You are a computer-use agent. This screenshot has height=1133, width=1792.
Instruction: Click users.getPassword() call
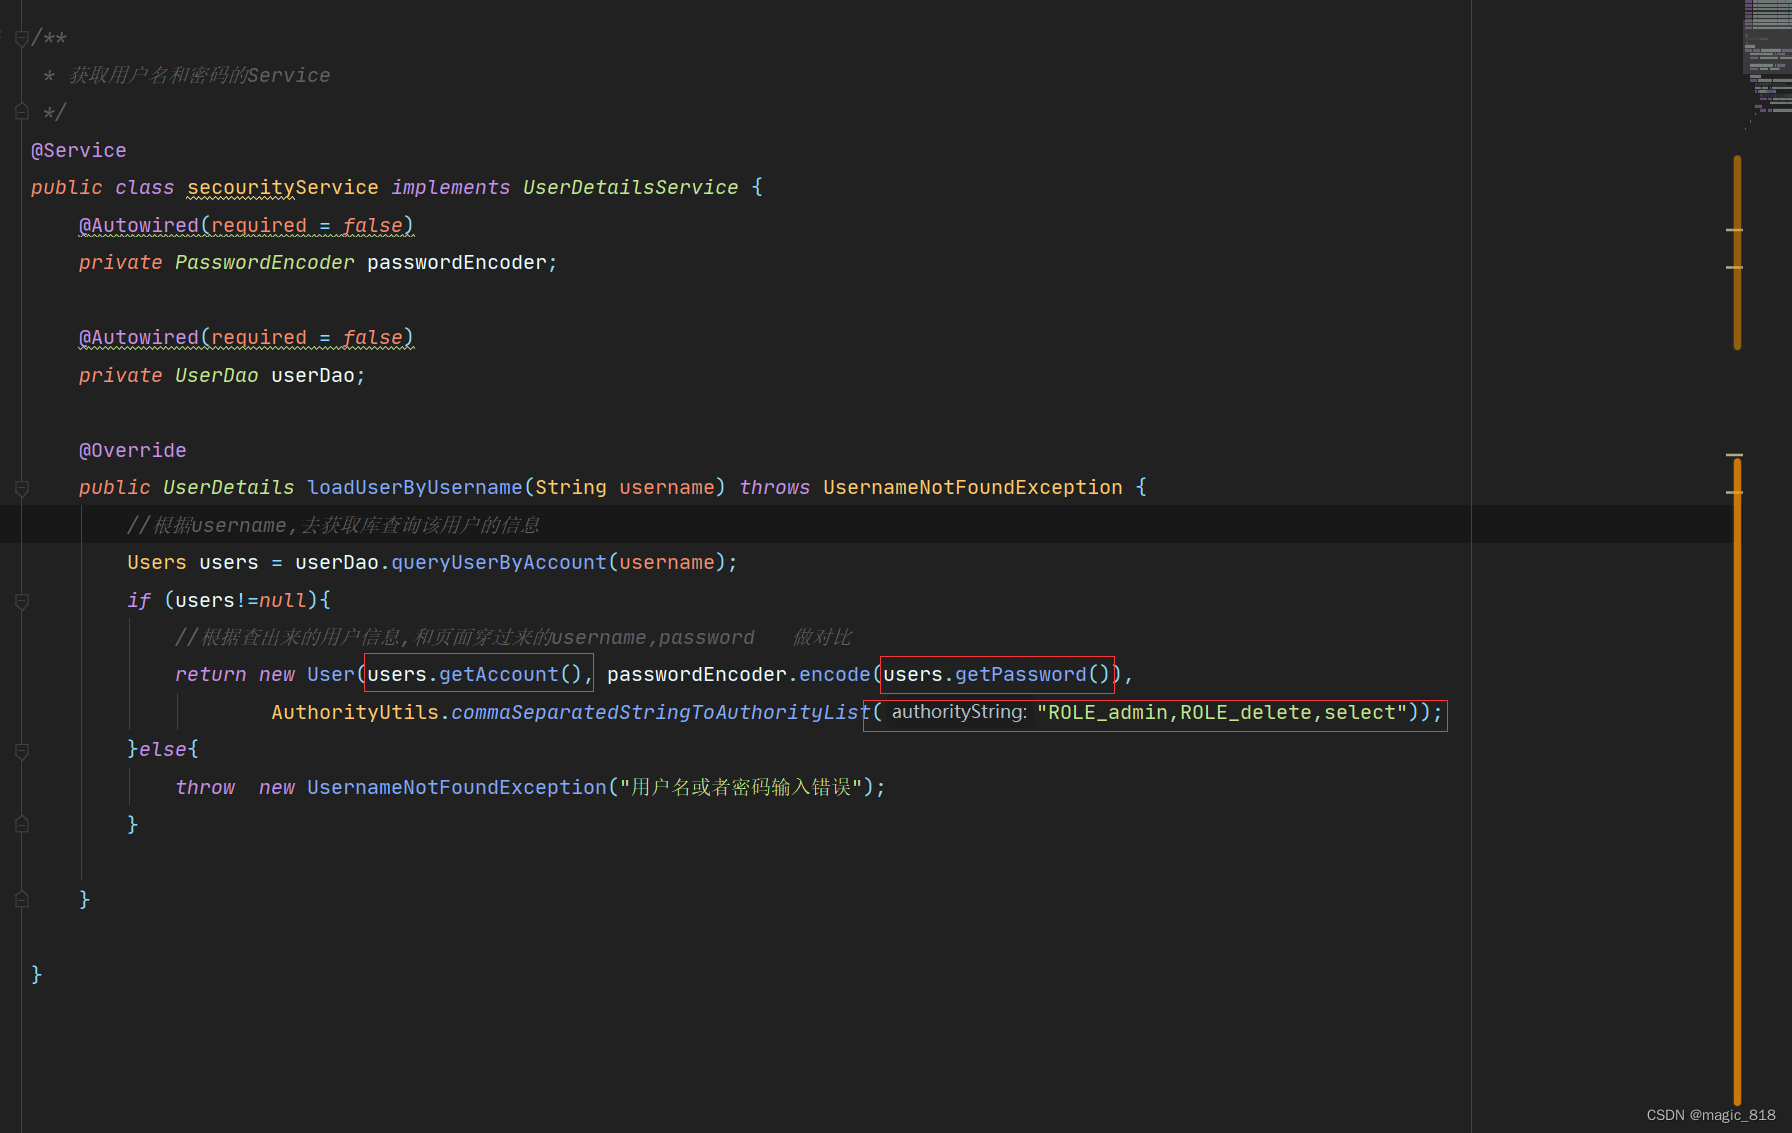997,675
